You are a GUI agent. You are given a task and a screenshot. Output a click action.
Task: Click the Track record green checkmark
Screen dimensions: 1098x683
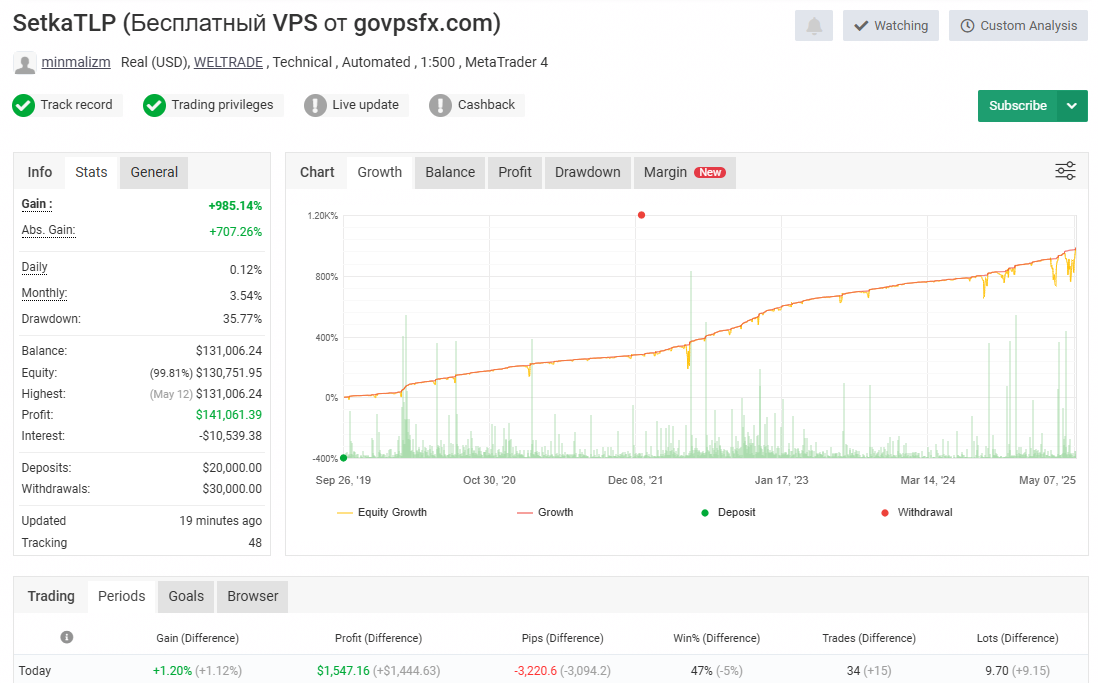(x=23, y=105)
